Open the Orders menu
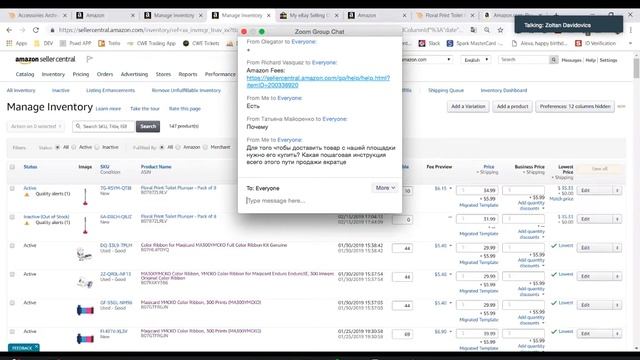 pyautogui.click(x=105, y=74)
